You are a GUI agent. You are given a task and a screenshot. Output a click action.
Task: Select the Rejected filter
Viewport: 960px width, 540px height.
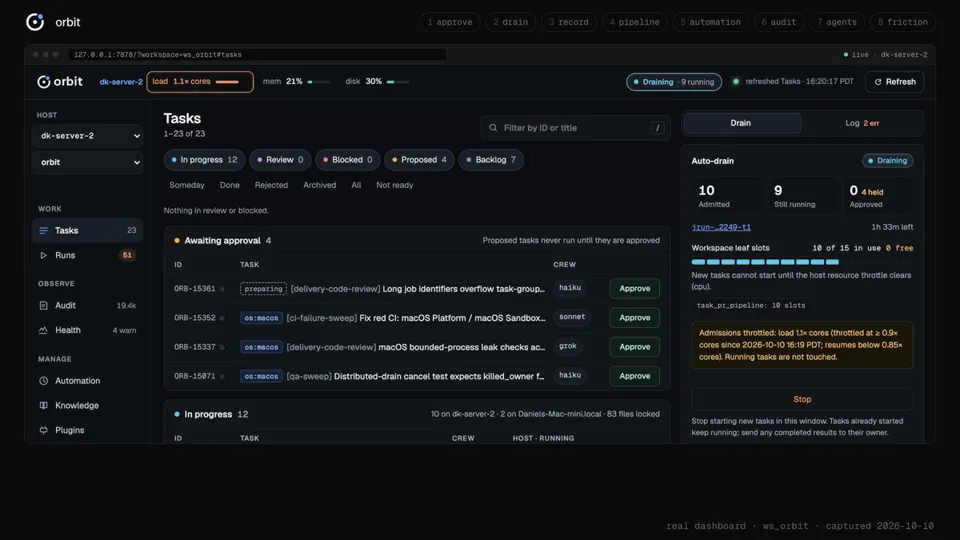(271, 185)
